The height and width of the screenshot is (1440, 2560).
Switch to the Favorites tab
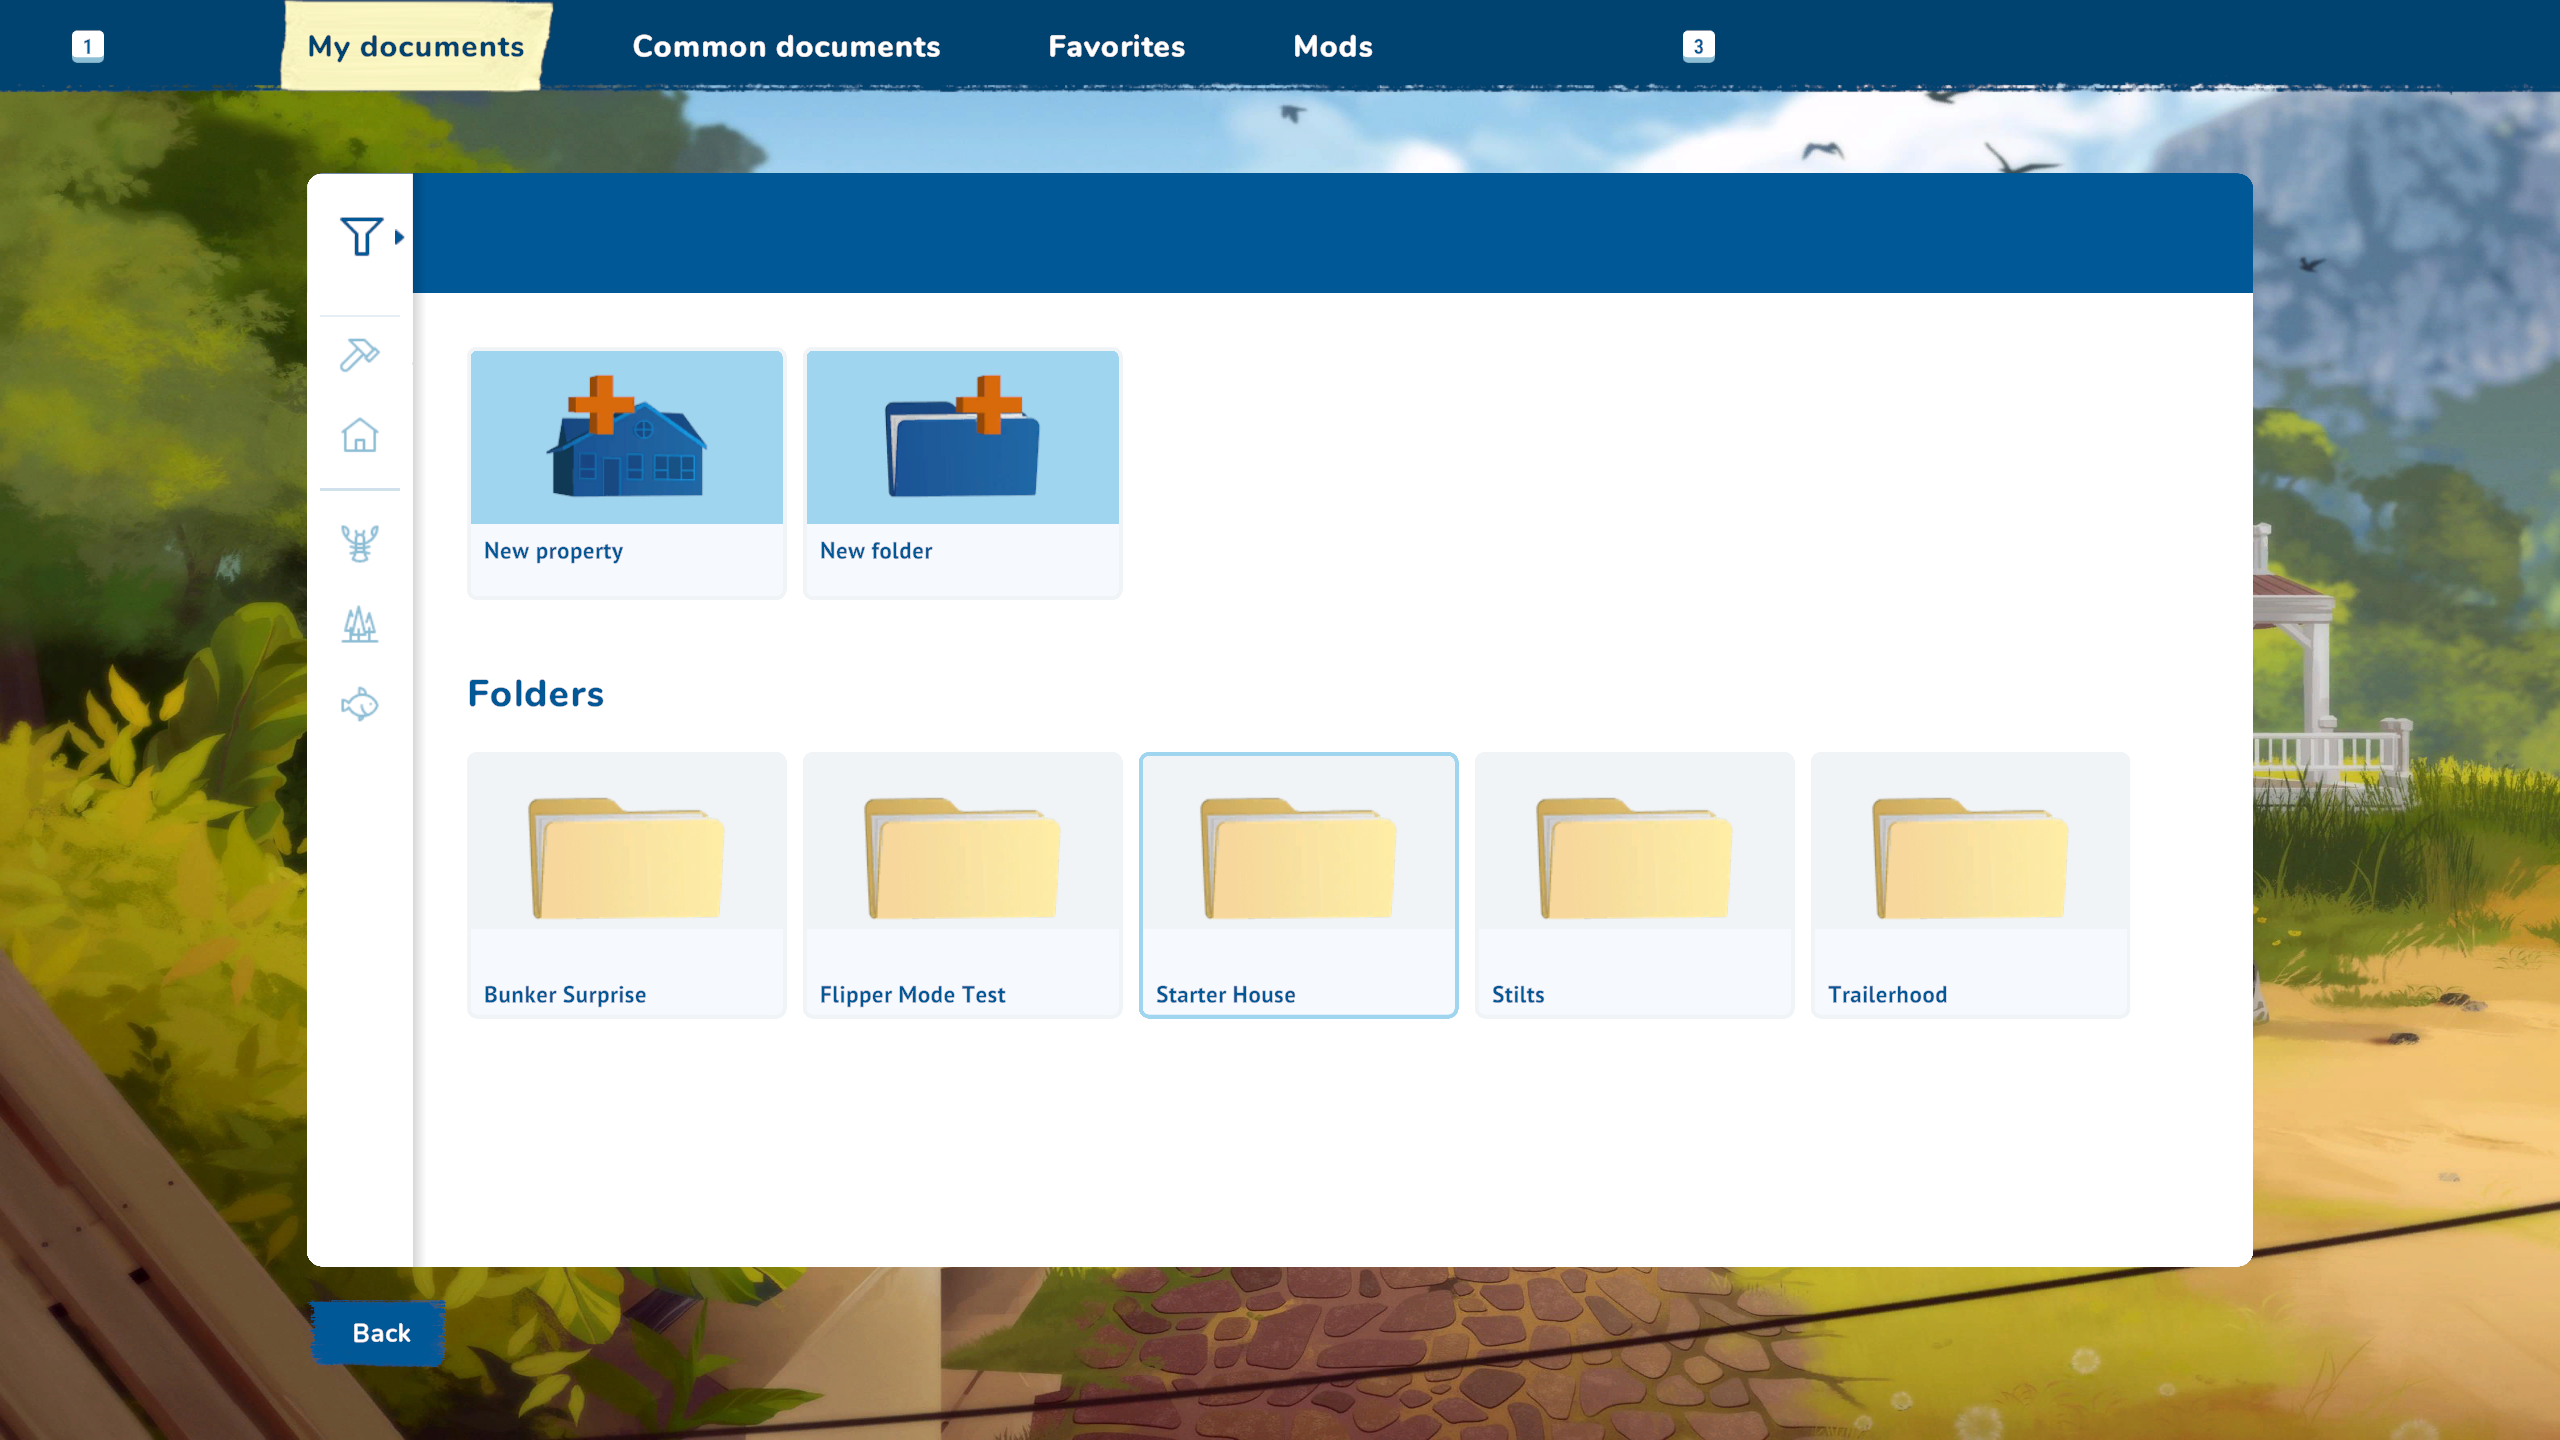click(1115, 46)
